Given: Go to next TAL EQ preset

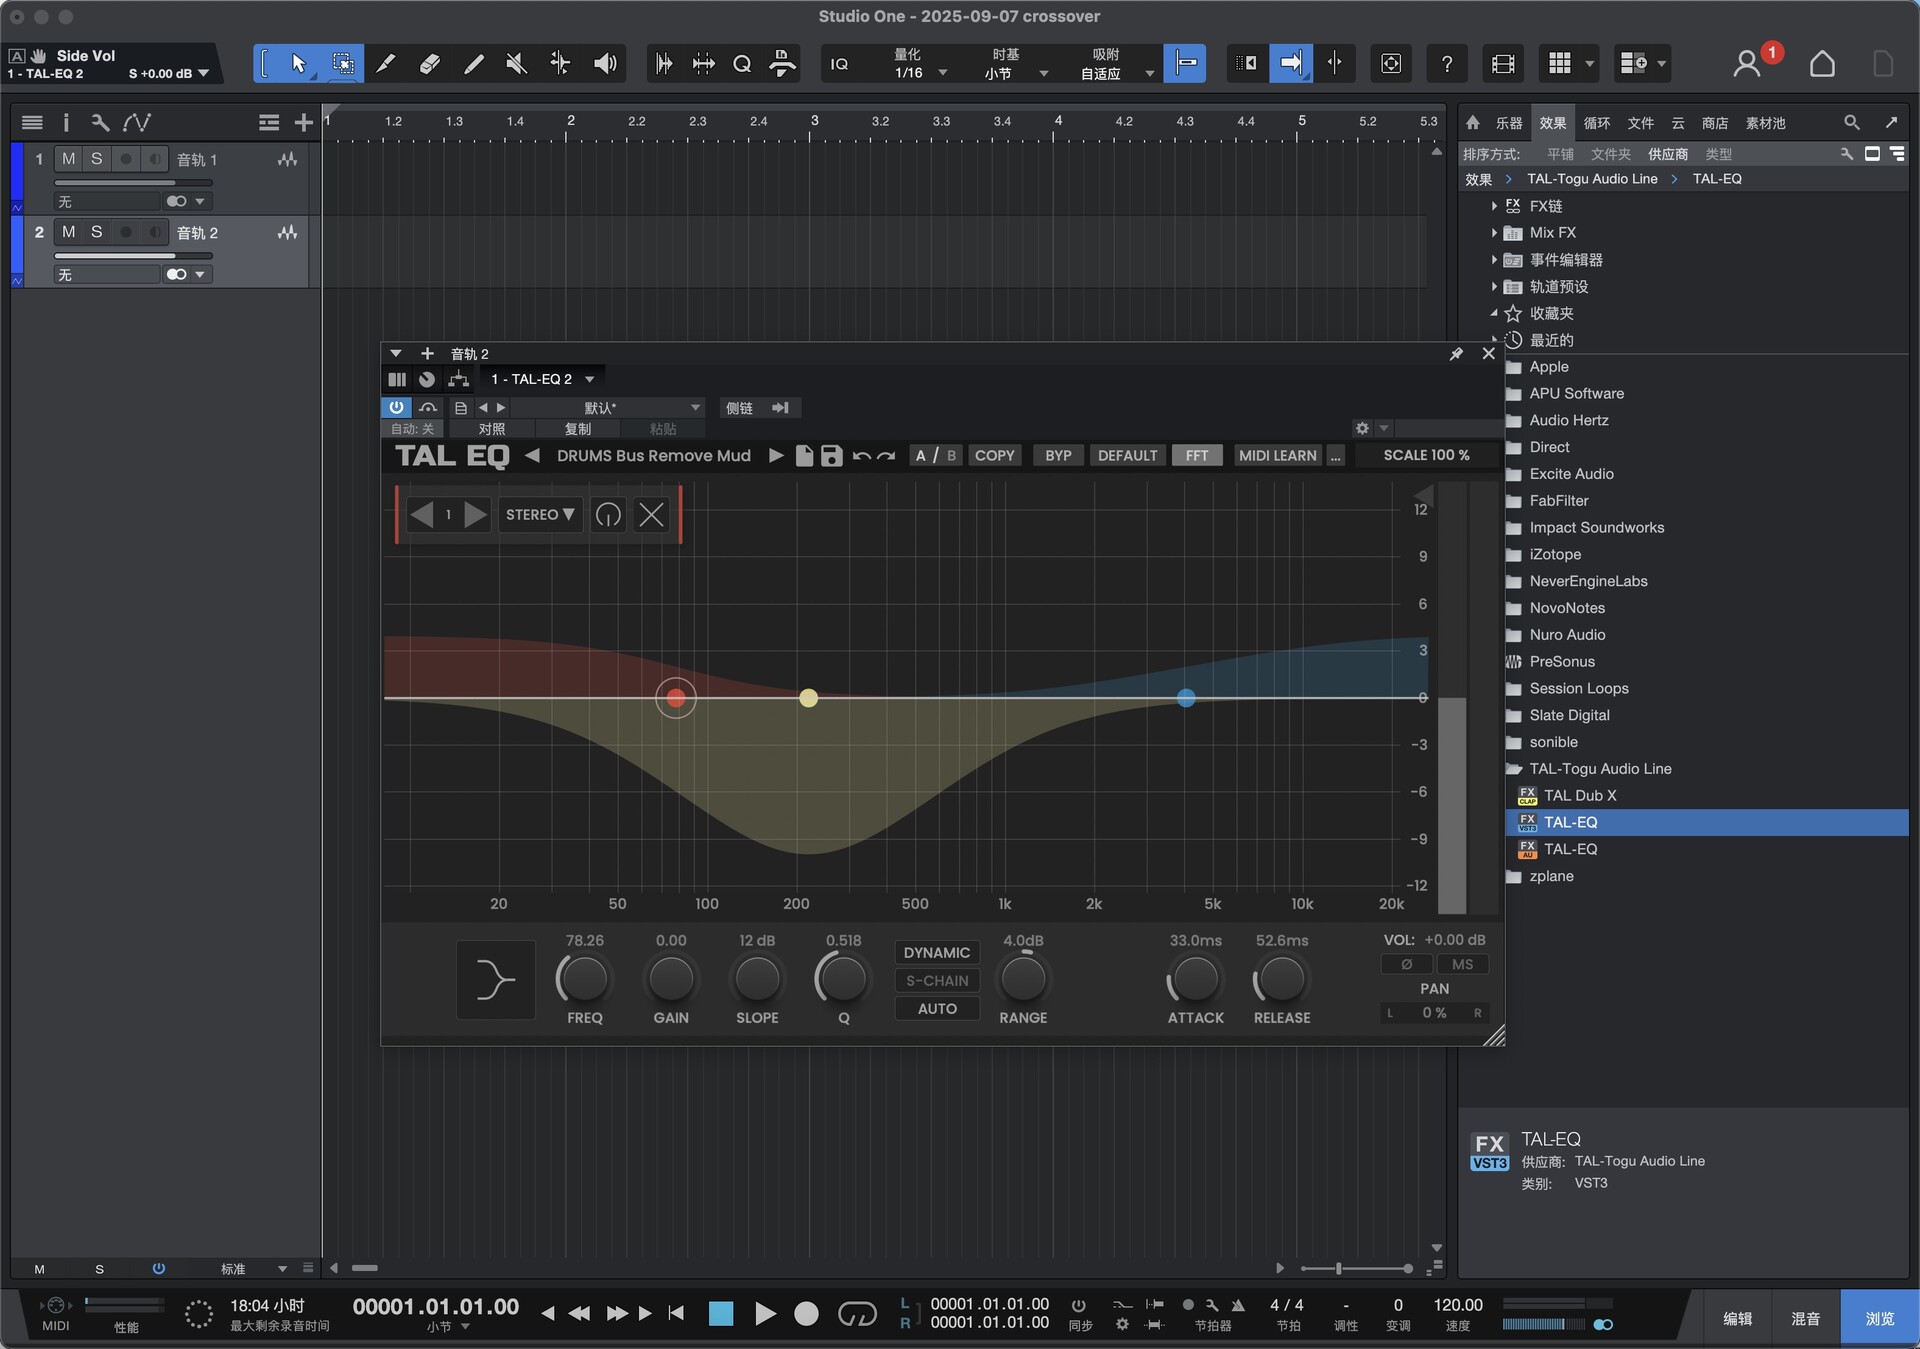Looking at the screenshot, I should [x=776, y=455].
